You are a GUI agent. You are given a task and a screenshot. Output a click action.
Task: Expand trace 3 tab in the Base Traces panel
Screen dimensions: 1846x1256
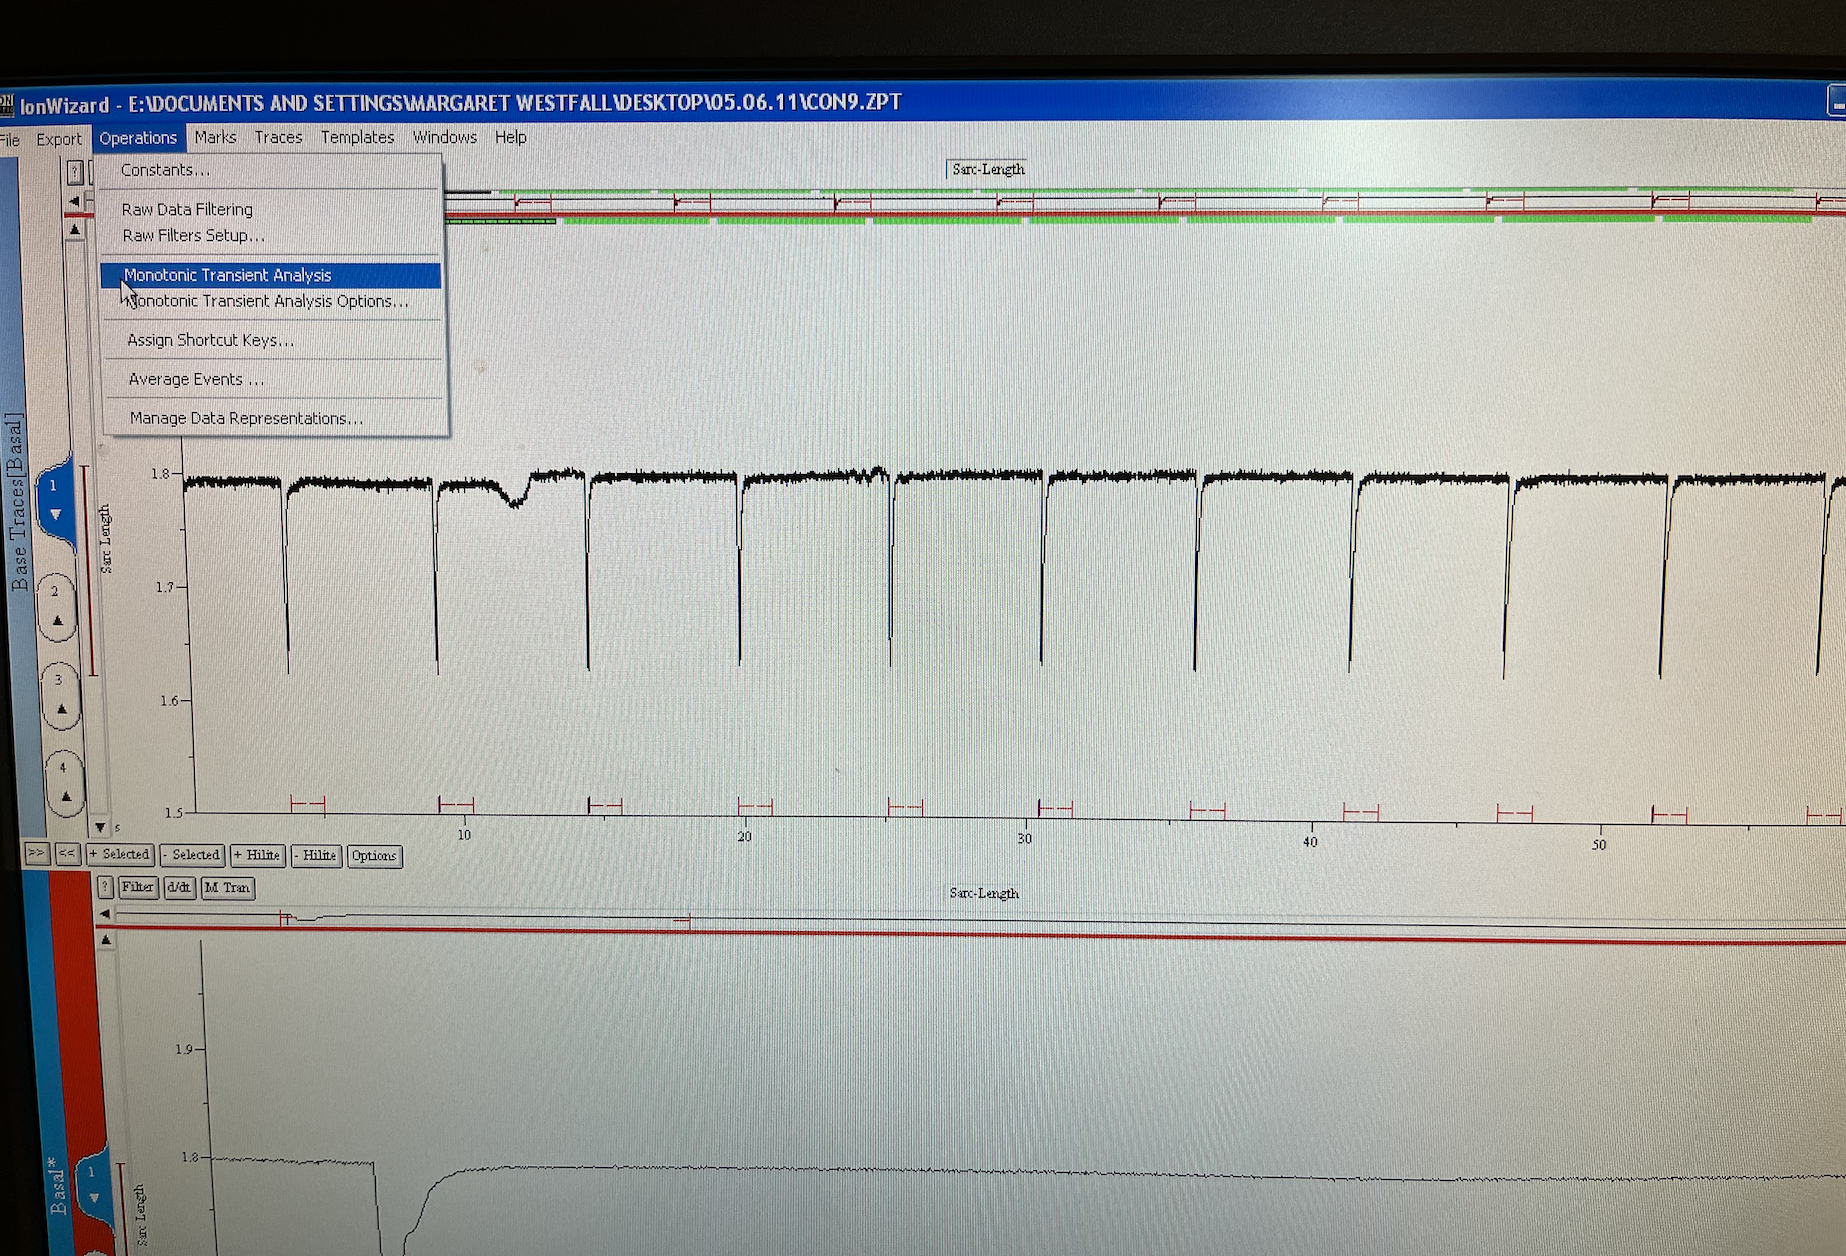[61, 695]
